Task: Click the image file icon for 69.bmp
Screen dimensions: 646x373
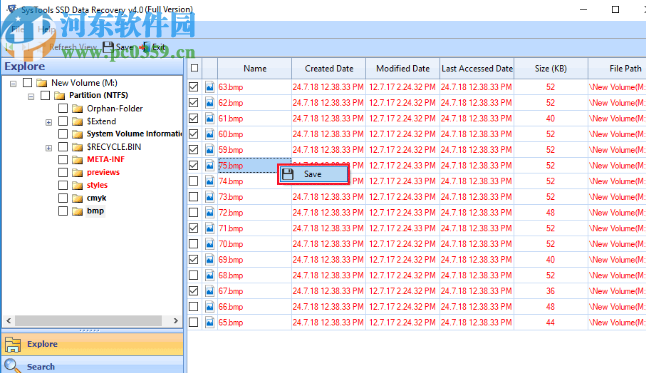Action: pyautogui.click(x=210, y=259)
